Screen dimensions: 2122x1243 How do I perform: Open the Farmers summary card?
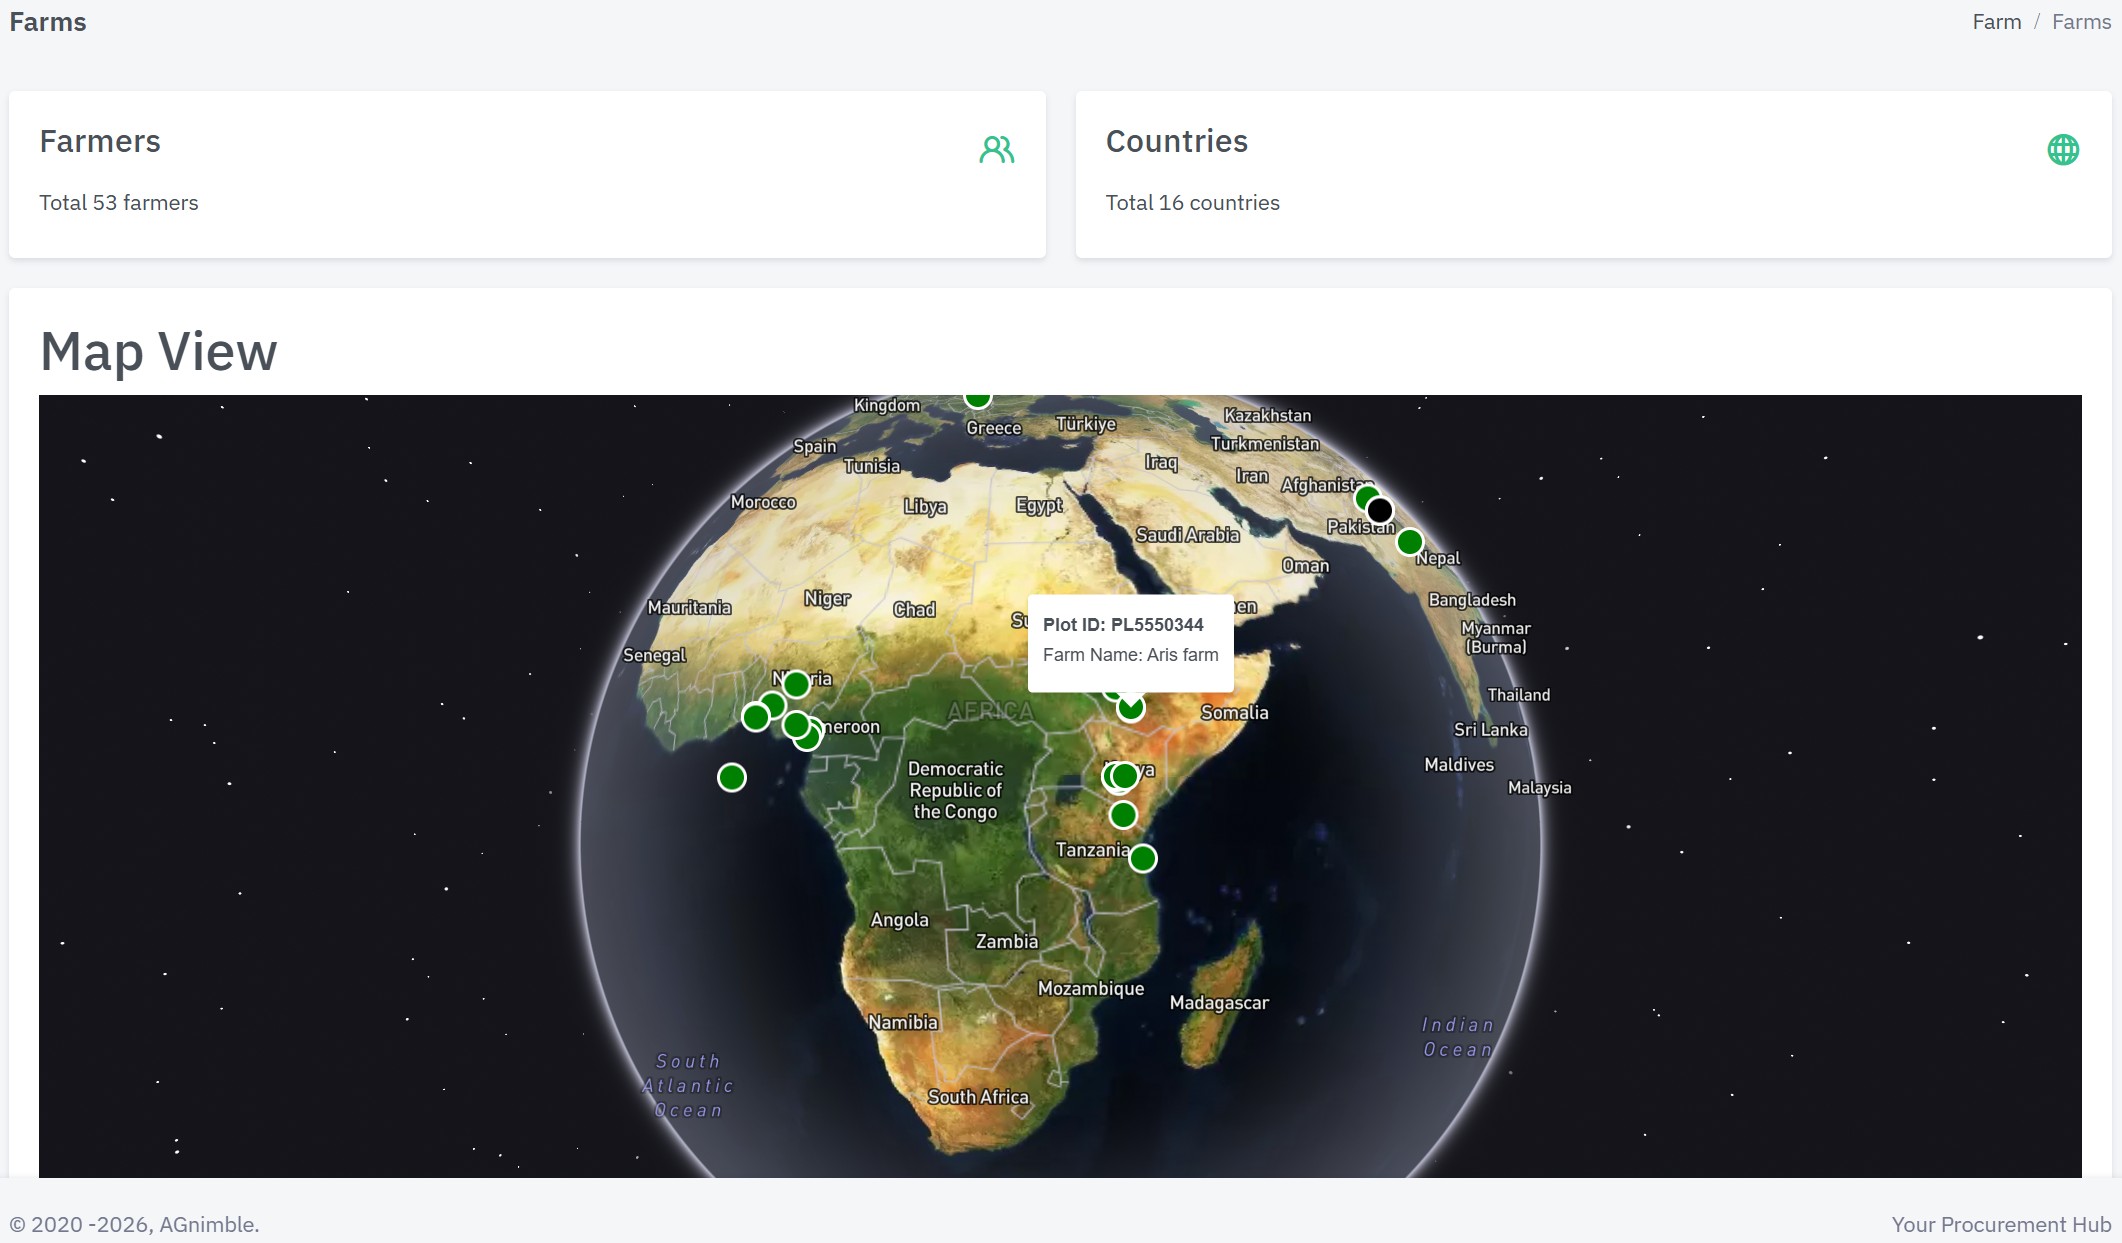point(527,175)
